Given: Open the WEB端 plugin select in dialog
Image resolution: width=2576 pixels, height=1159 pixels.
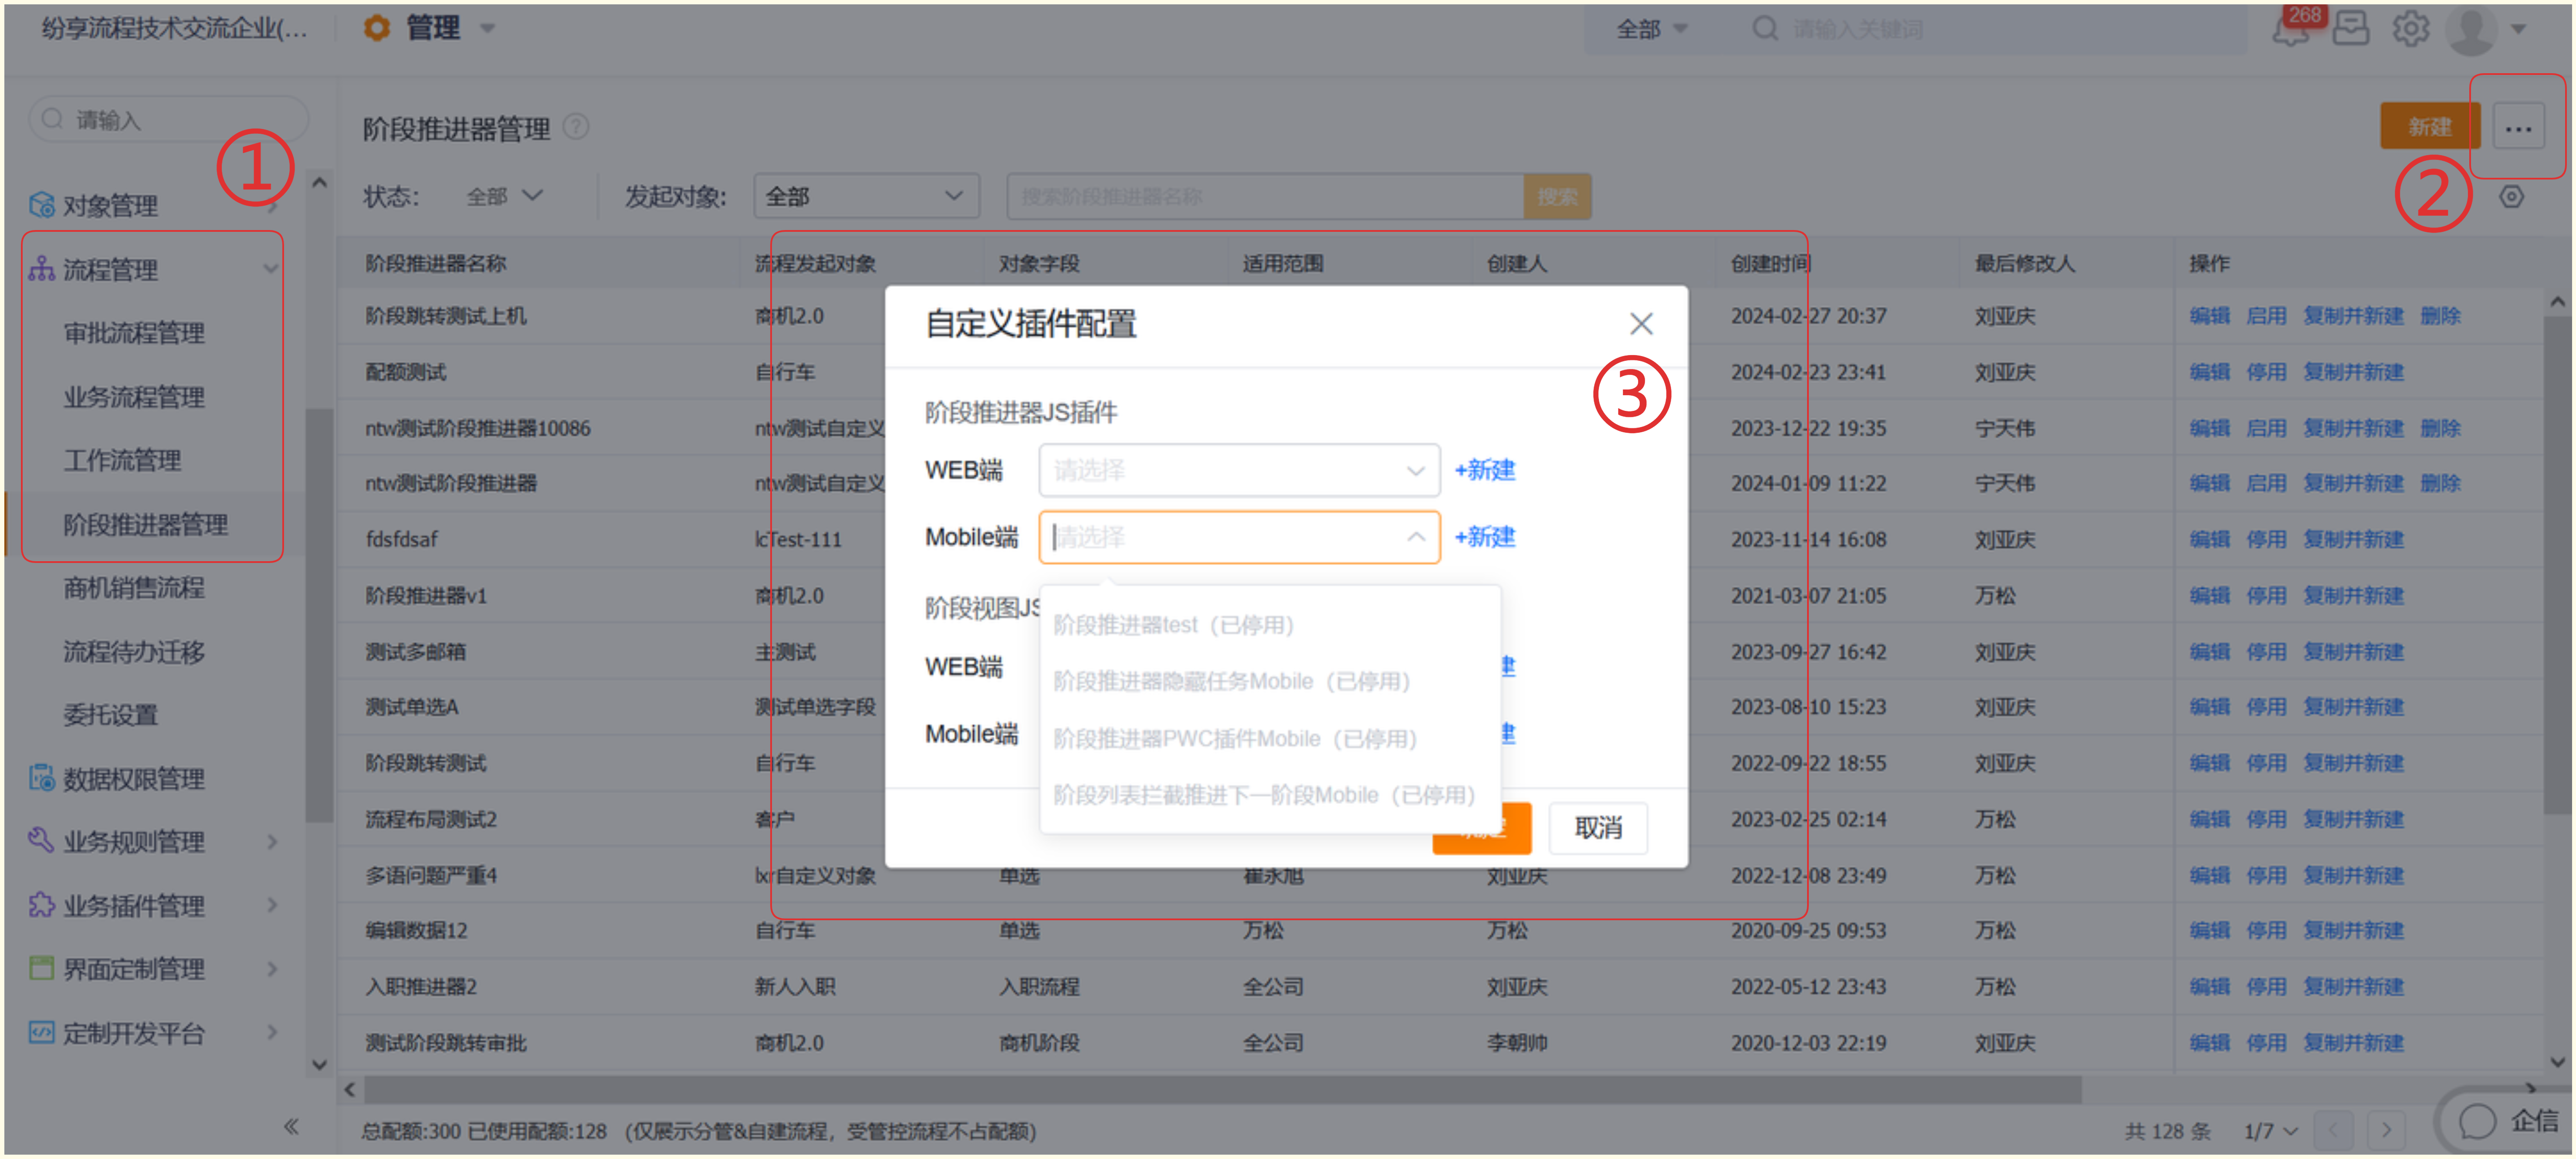Looking at the screenshot, I should (x=1238, y=470).
